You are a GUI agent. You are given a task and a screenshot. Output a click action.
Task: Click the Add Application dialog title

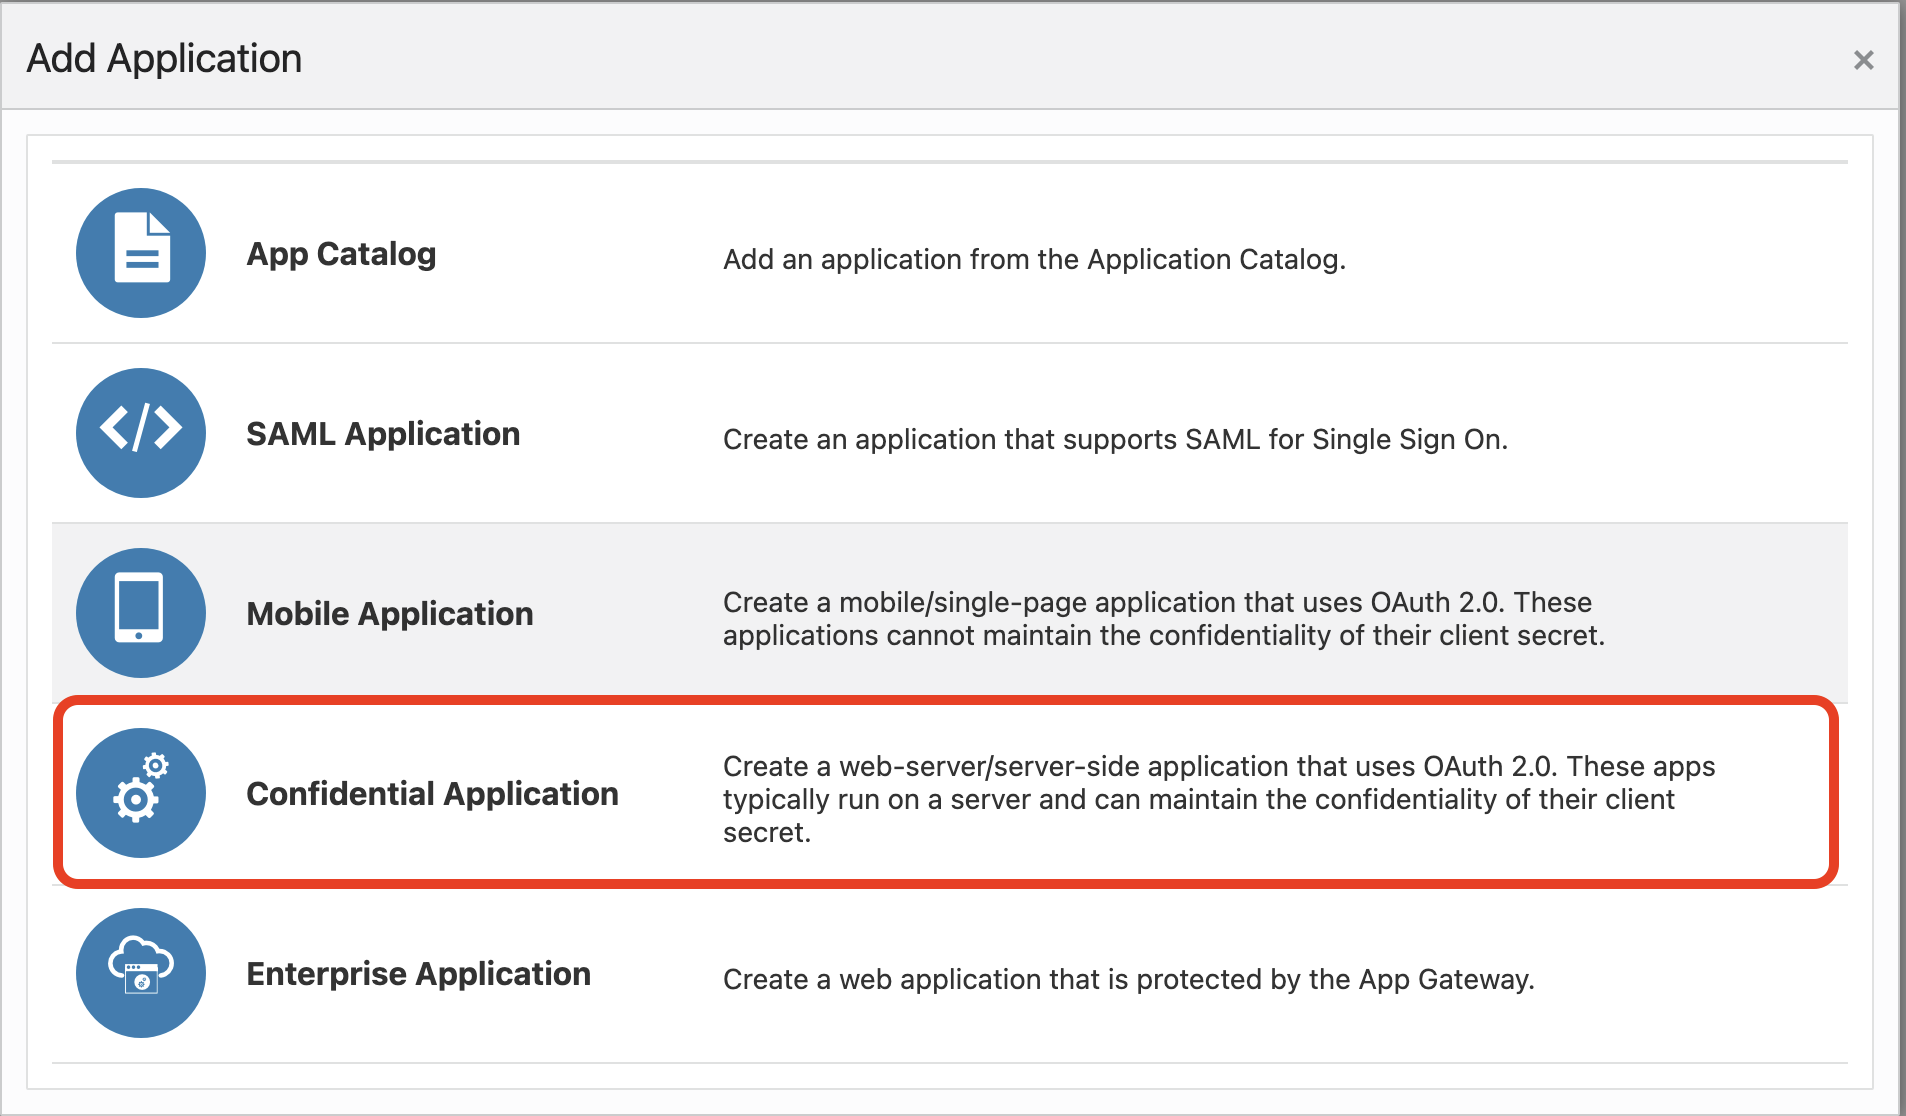click(164, 59)
